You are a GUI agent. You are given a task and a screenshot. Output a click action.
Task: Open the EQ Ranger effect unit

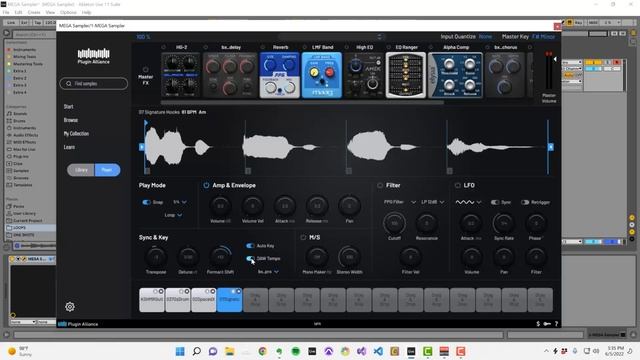pos(406,75)
